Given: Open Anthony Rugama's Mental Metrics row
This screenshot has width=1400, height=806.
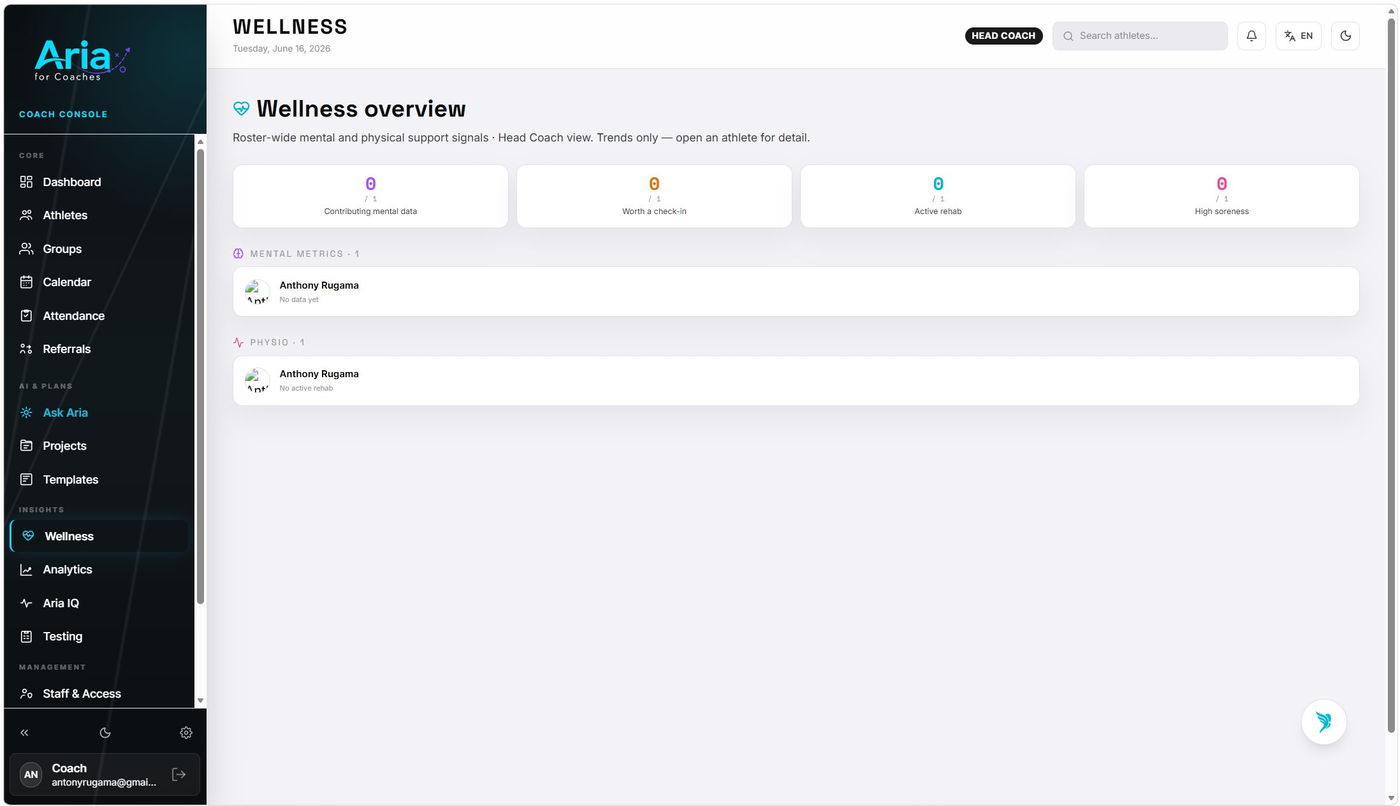Looking at the screenshot, I should tap(796, 292).
